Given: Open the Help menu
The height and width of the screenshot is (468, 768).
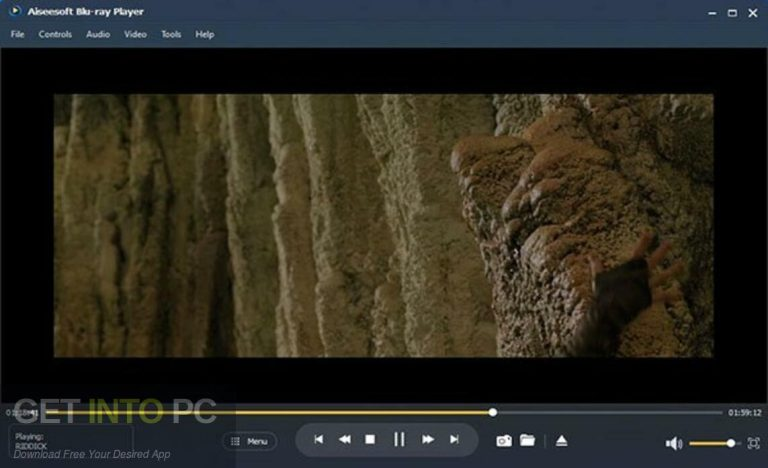Looking at the screenshot, I should click(205, 34).
